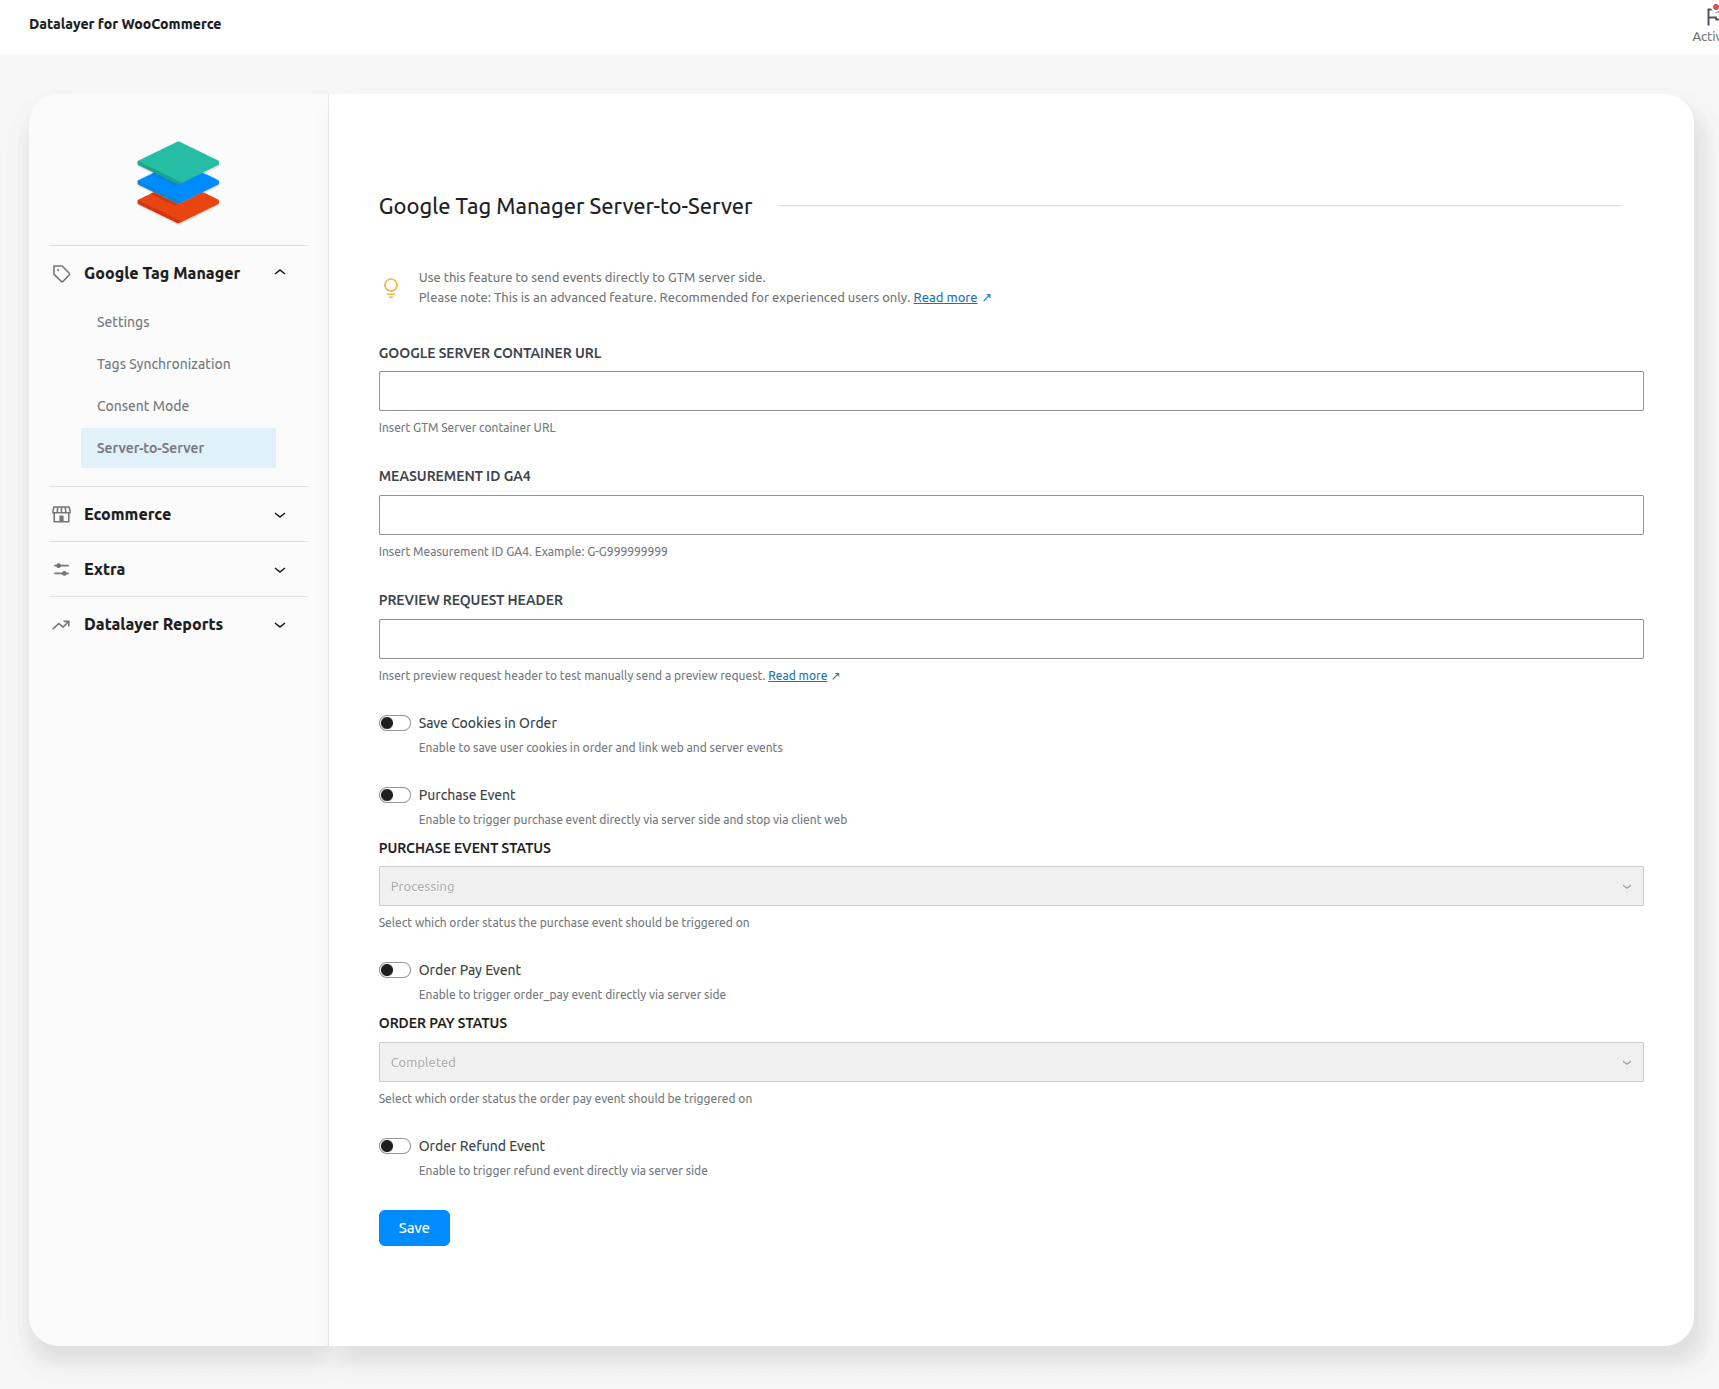Open the Purchase Event Status dropdown
Image resolution: width=1719 pixels, height=1389 pixels.
1010,886
